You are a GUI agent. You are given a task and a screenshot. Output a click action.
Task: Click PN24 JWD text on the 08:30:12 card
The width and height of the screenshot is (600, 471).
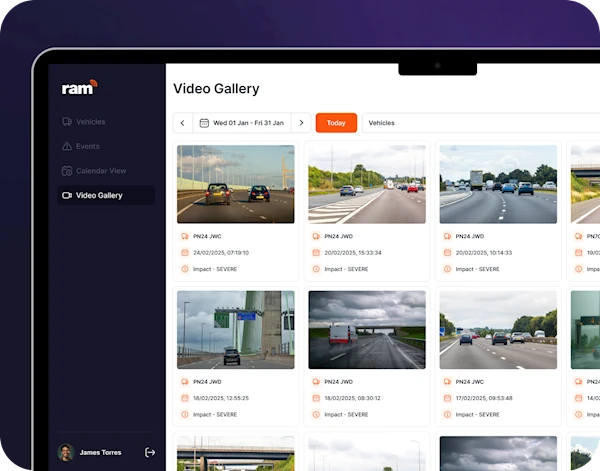coord(339,381)
